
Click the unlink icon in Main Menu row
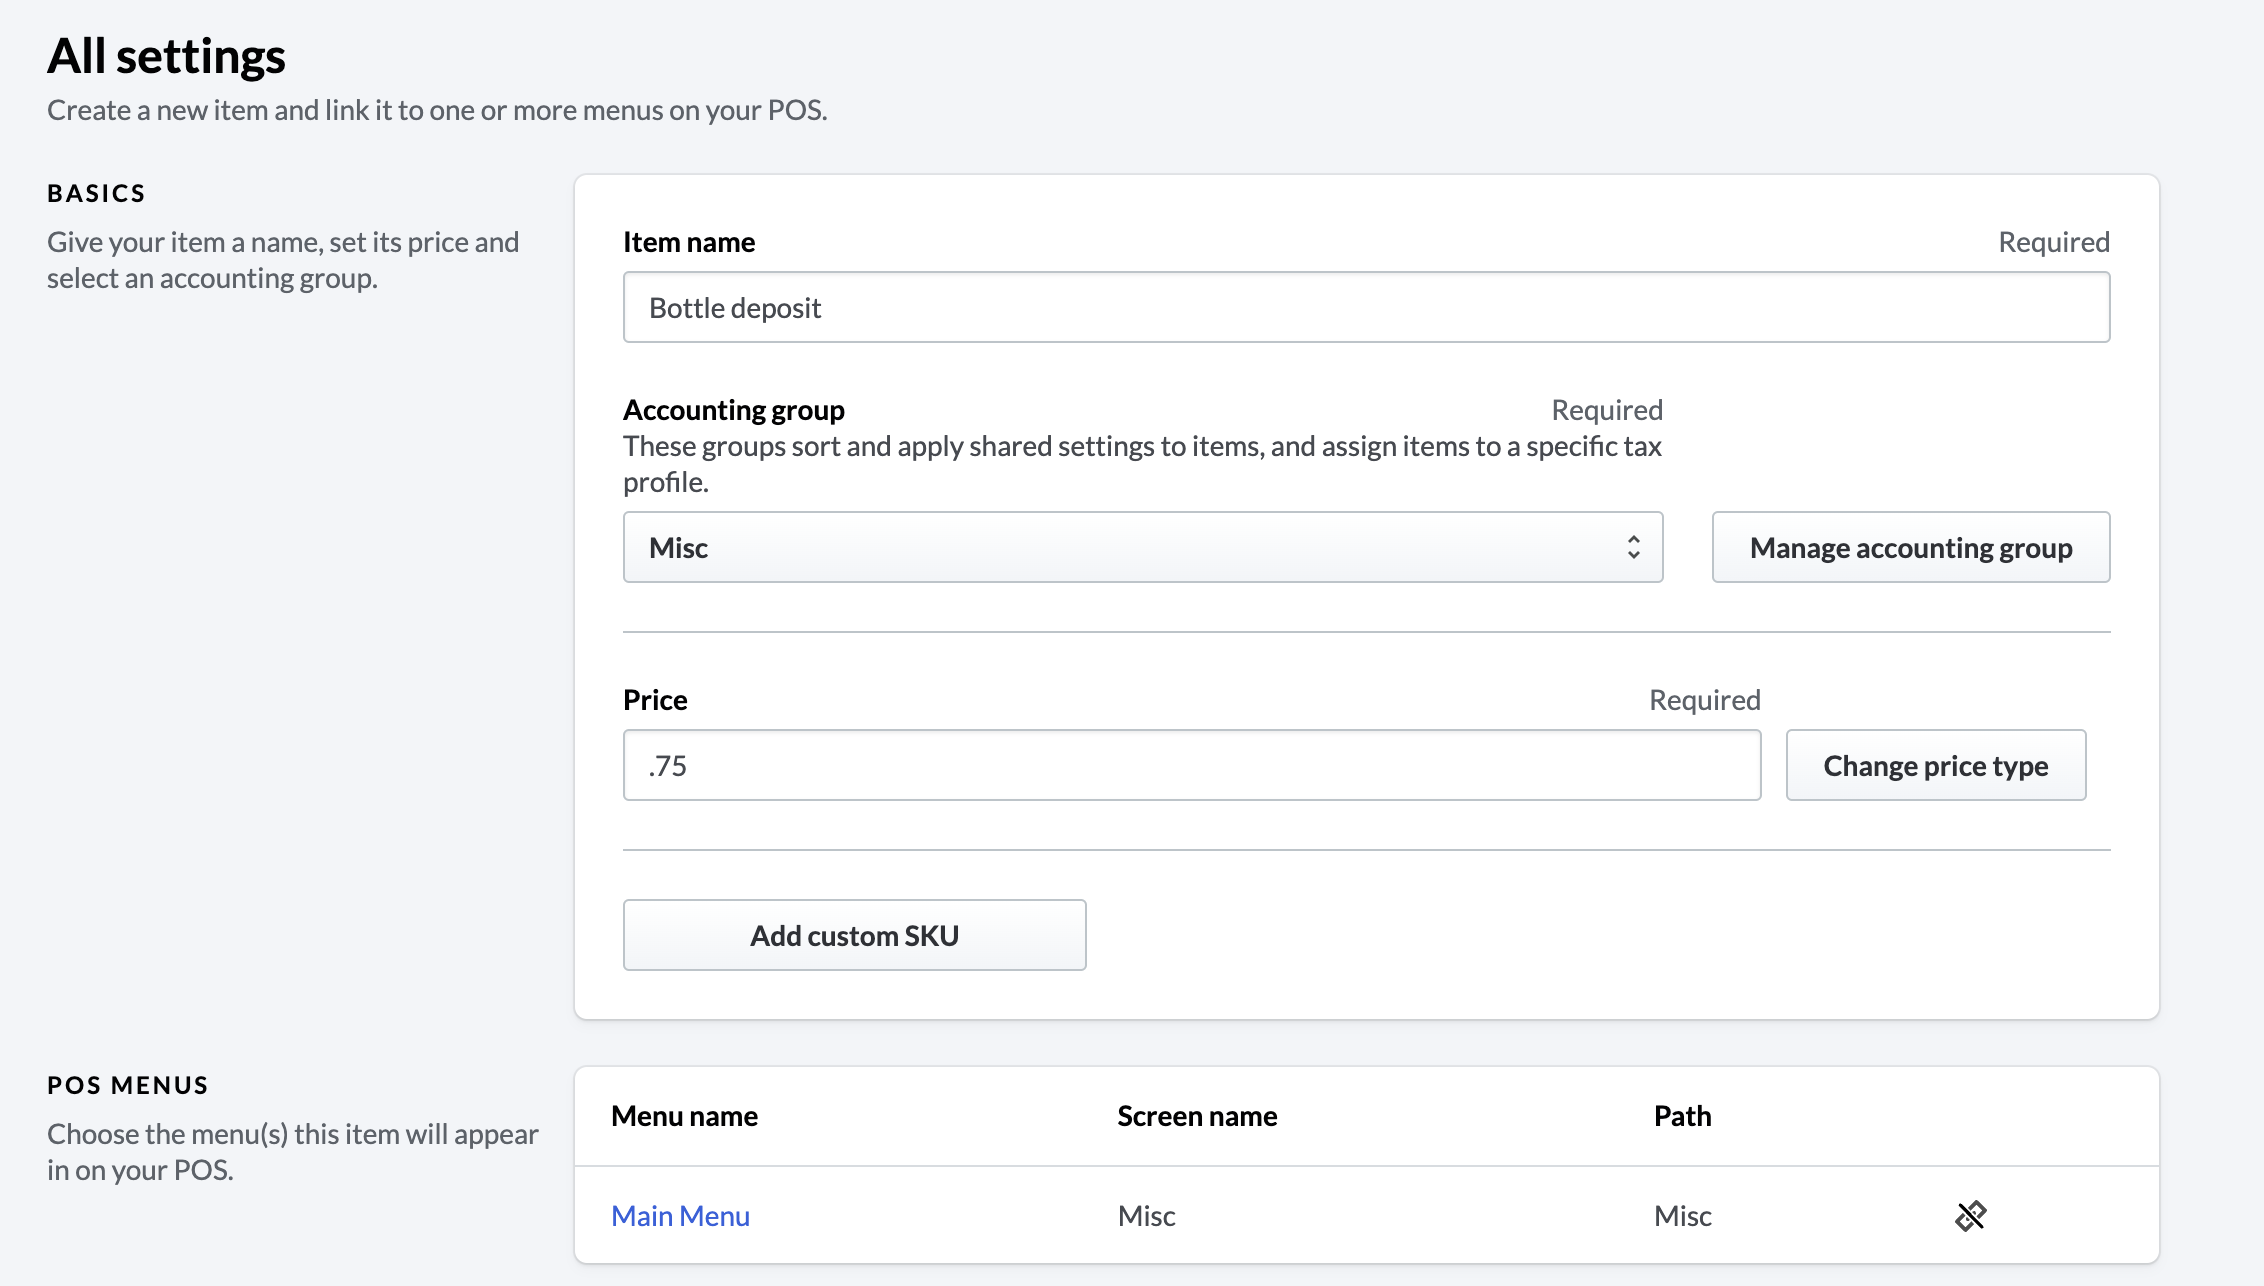point(1970,1216)
